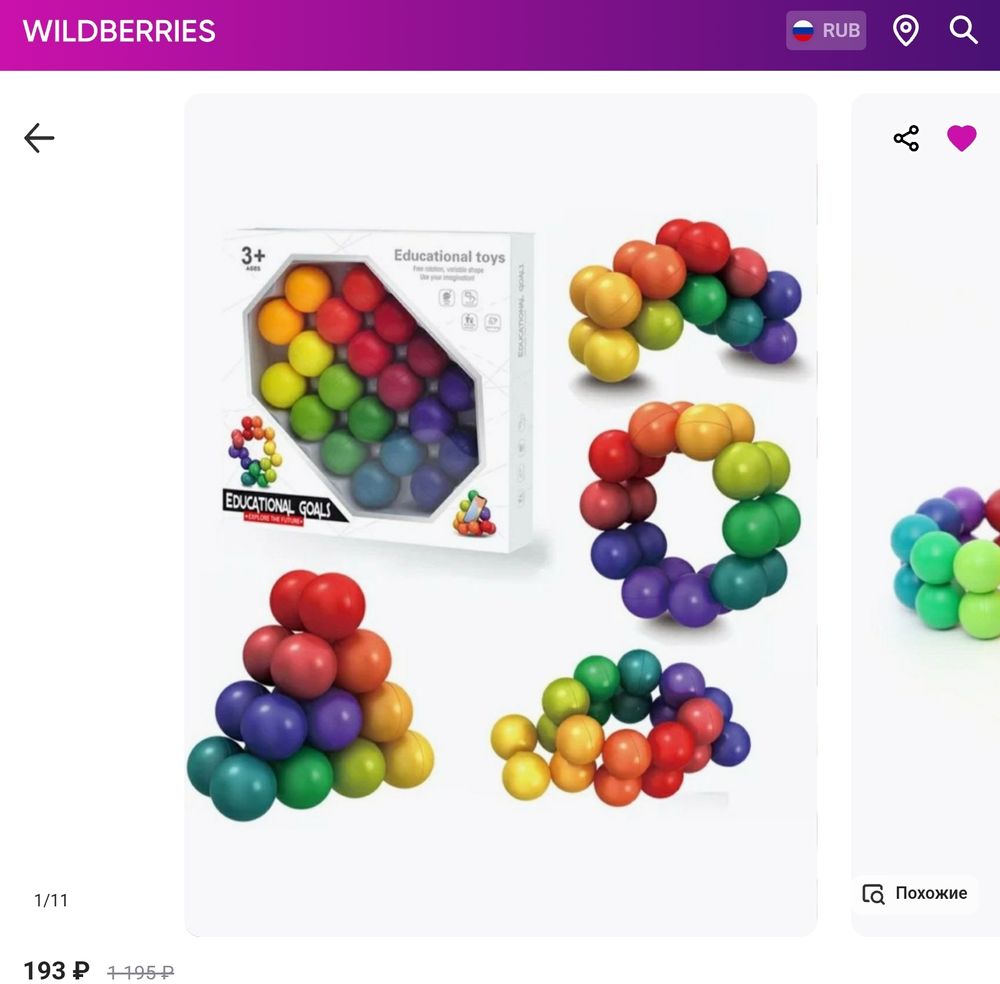The image size is (1000, 984).
Task: Click the similar search icon beside Похожие
Action: coord(873,894)
